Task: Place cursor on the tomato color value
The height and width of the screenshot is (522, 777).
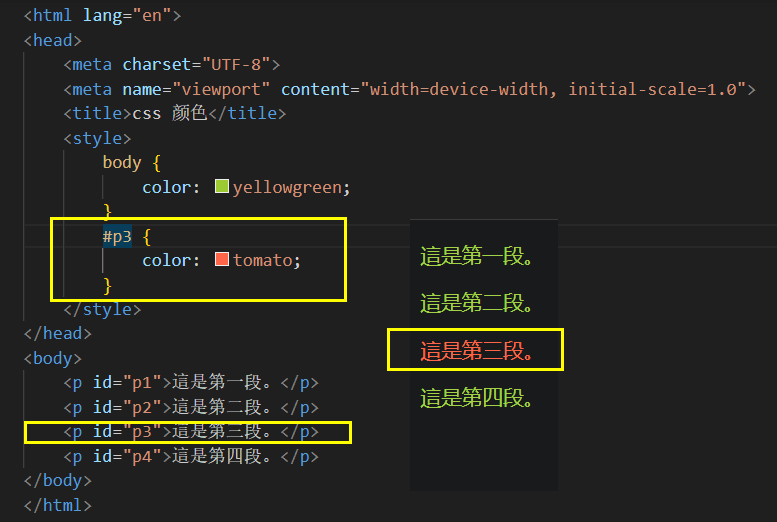Action: [264, 260]
